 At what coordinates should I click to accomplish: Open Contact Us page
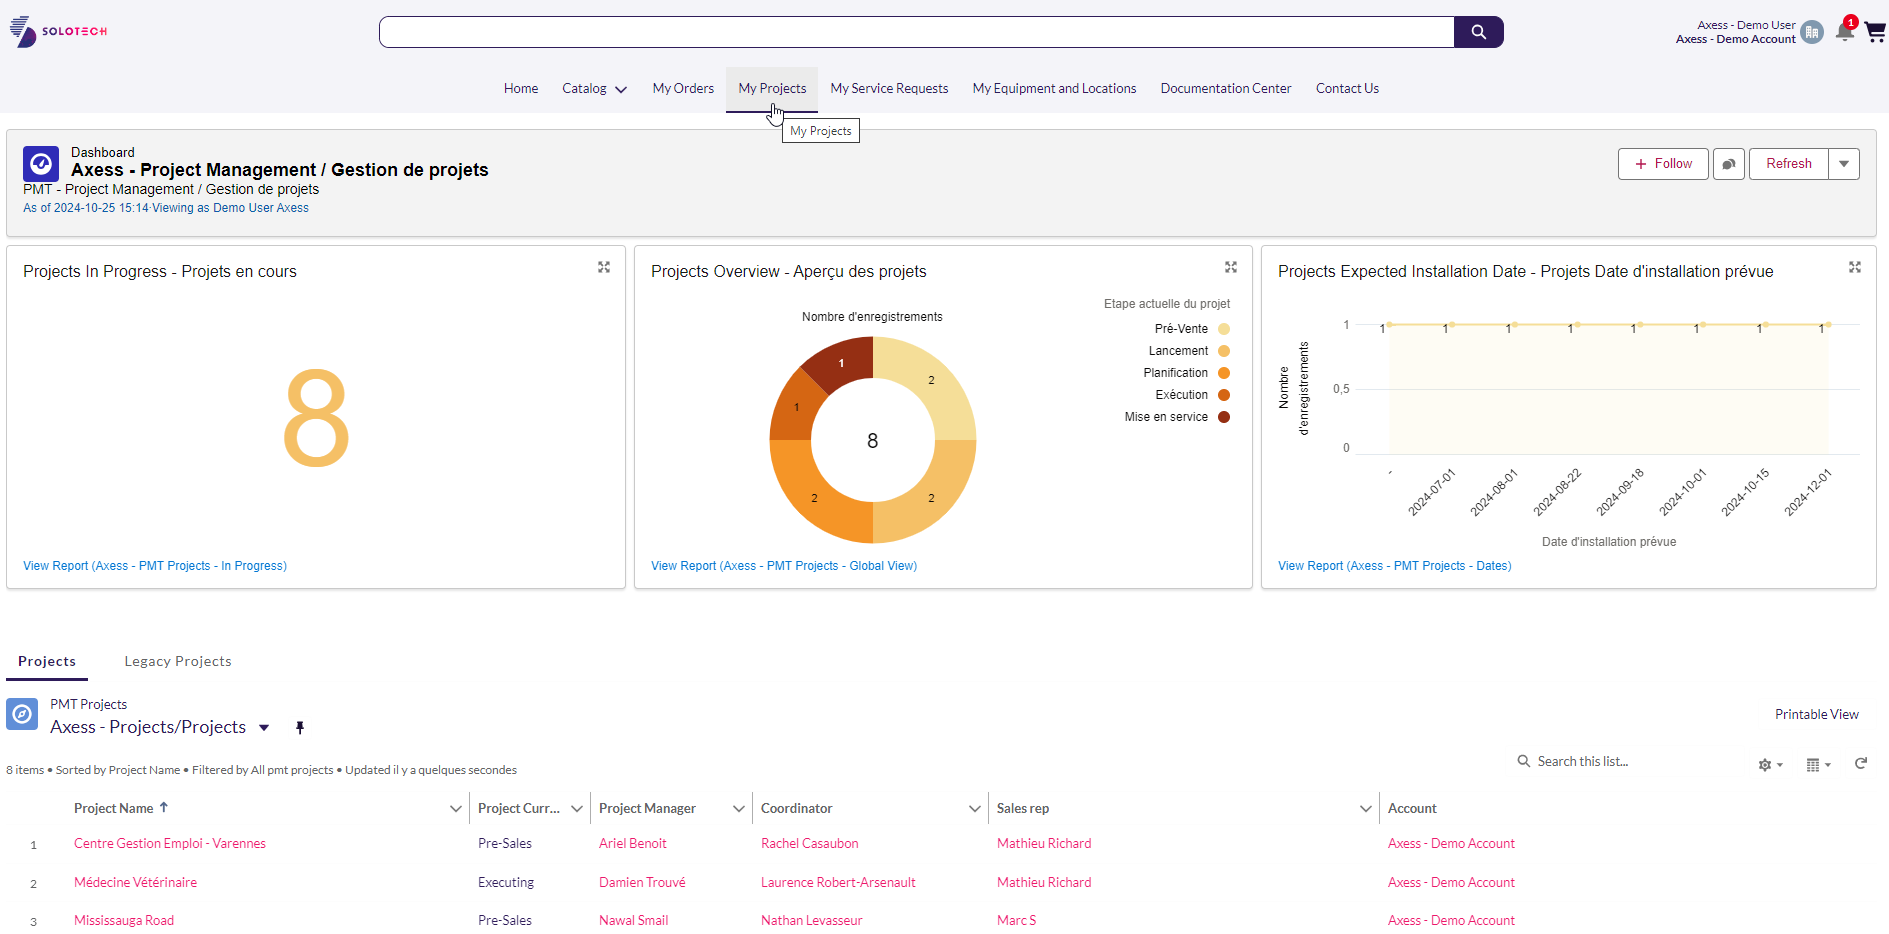pyautogui.click(x=1347, y=89)
